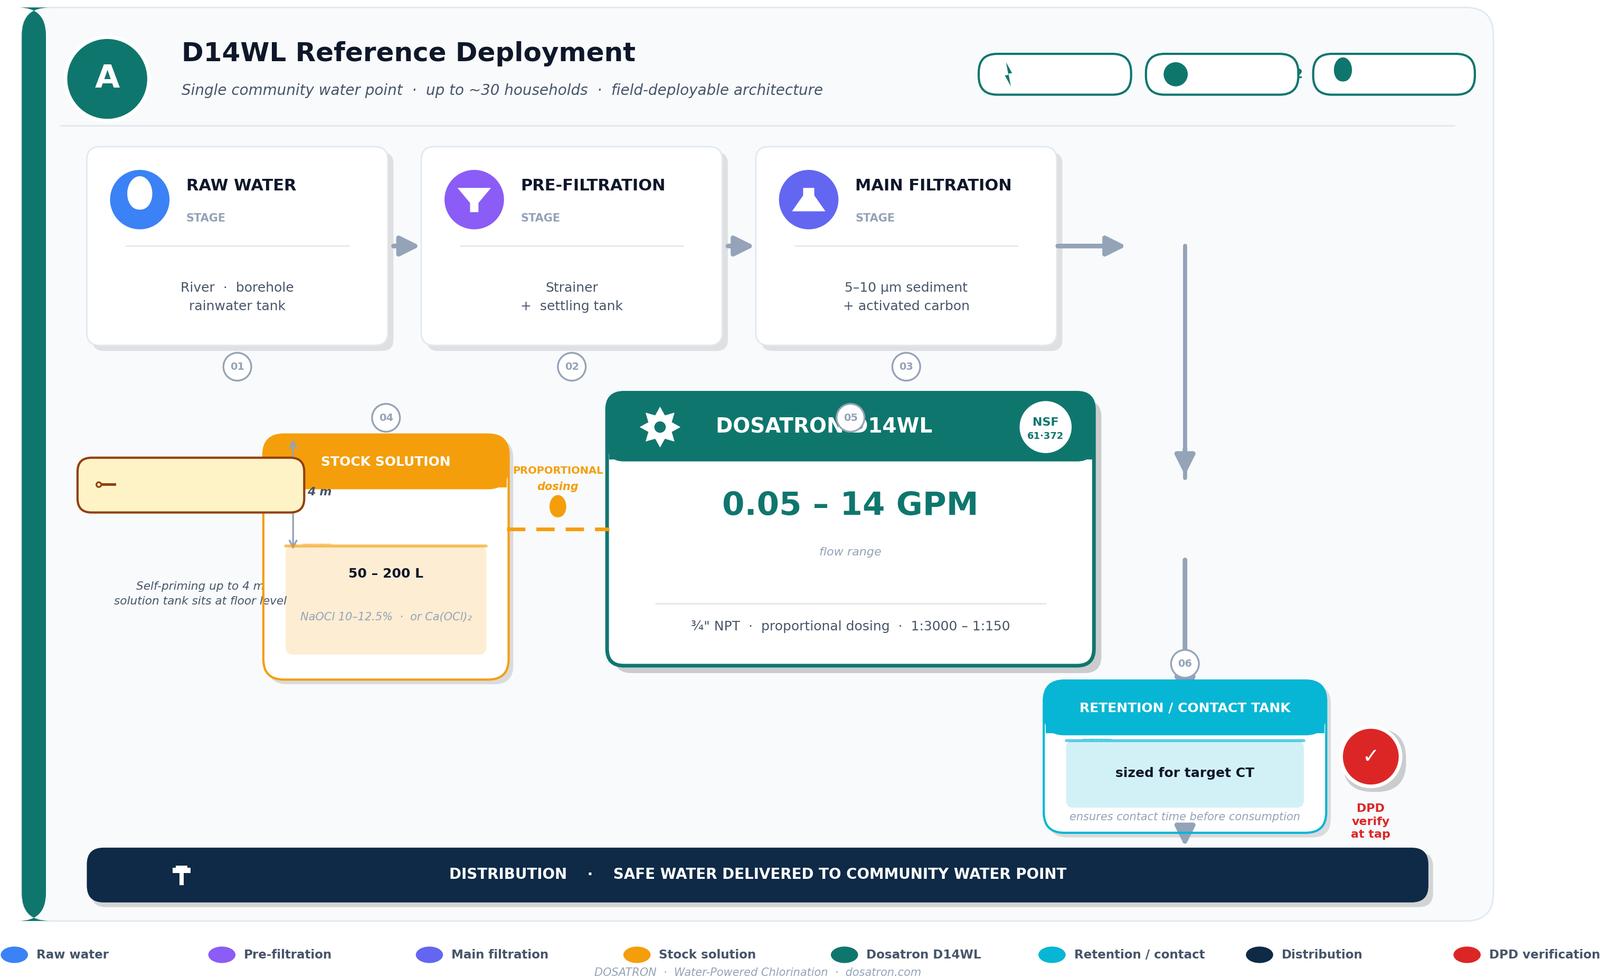Click the NSF 61·372 certification badge
The width and height of the screenshot is (1600, 978).
pyautogui.click(x=1045, y=427)
